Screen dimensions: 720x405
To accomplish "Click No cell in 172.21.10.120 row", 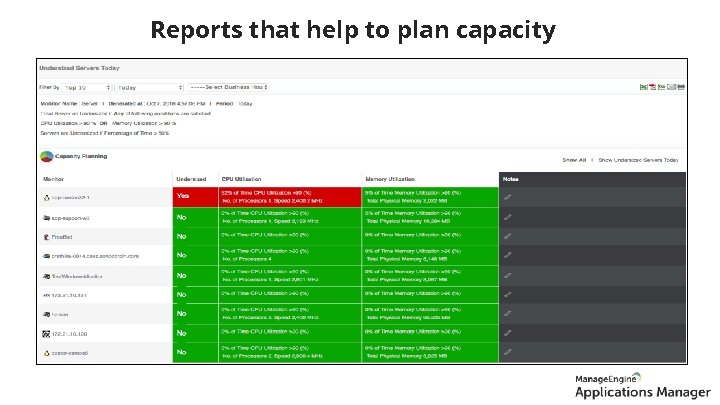I will coord(196,333).
